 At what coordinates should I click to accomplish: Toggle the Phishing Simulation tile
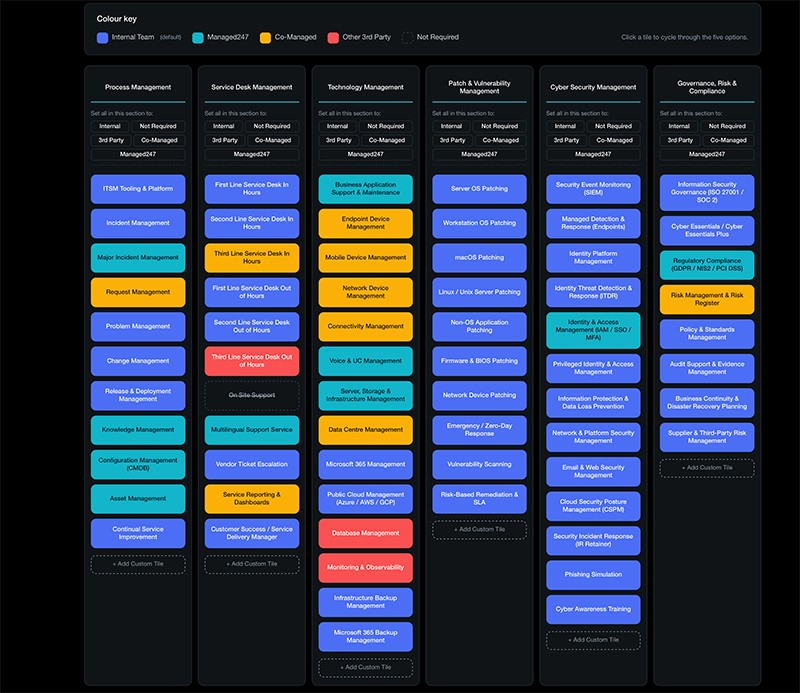tap(593, 575)
